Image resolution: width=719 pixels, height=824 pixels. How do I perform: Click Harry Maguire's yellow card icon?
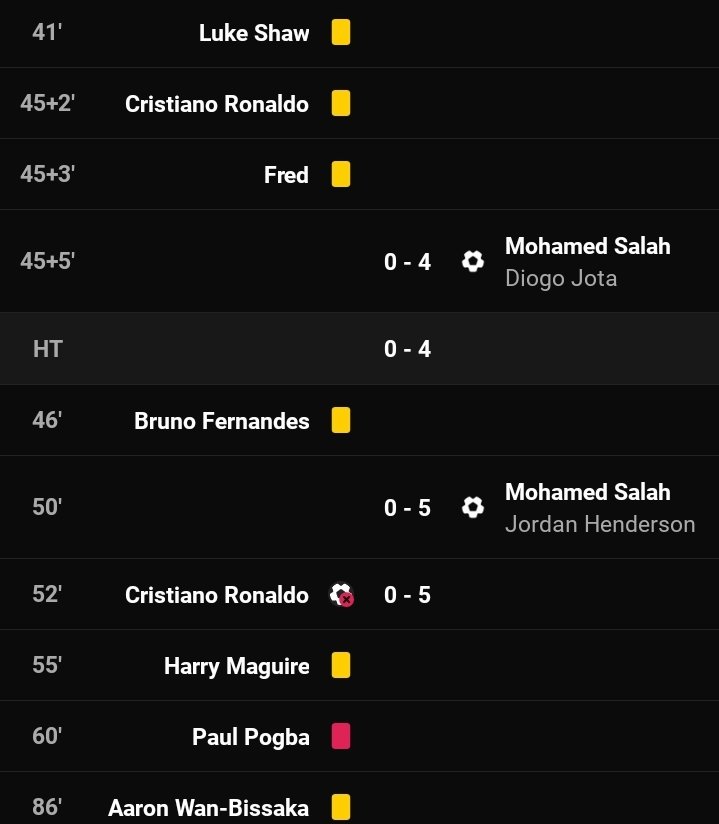[341, 665]
